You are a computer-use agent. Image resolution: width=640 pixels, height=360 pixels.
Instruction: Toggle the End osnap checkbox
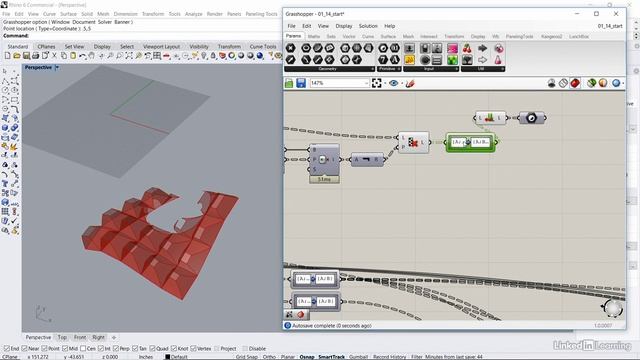(7, 349)
